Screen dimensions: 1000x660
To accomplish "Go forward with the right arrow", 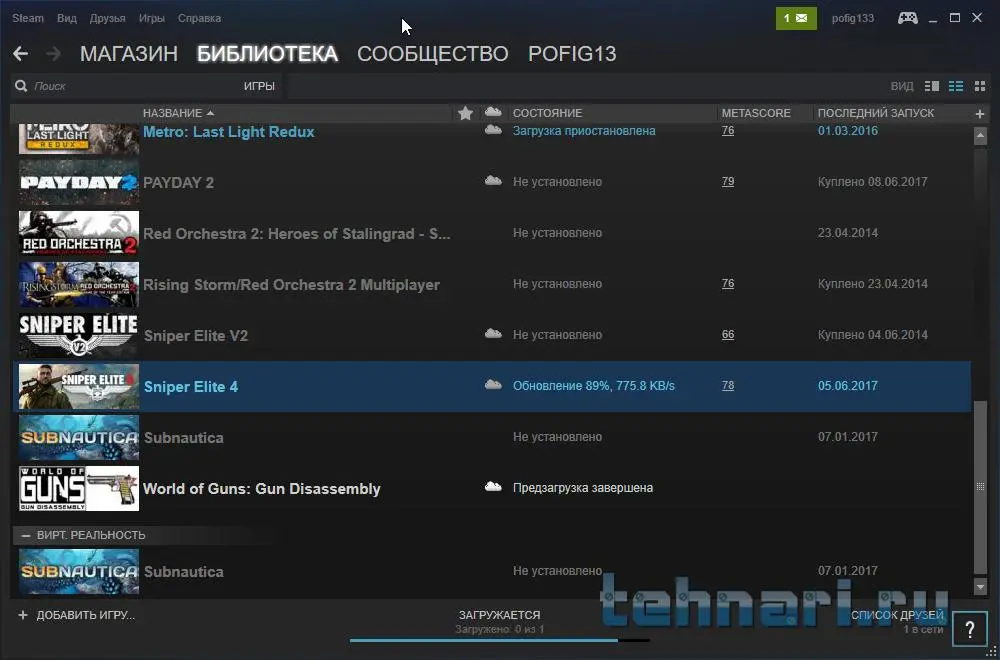I will 54,54.
